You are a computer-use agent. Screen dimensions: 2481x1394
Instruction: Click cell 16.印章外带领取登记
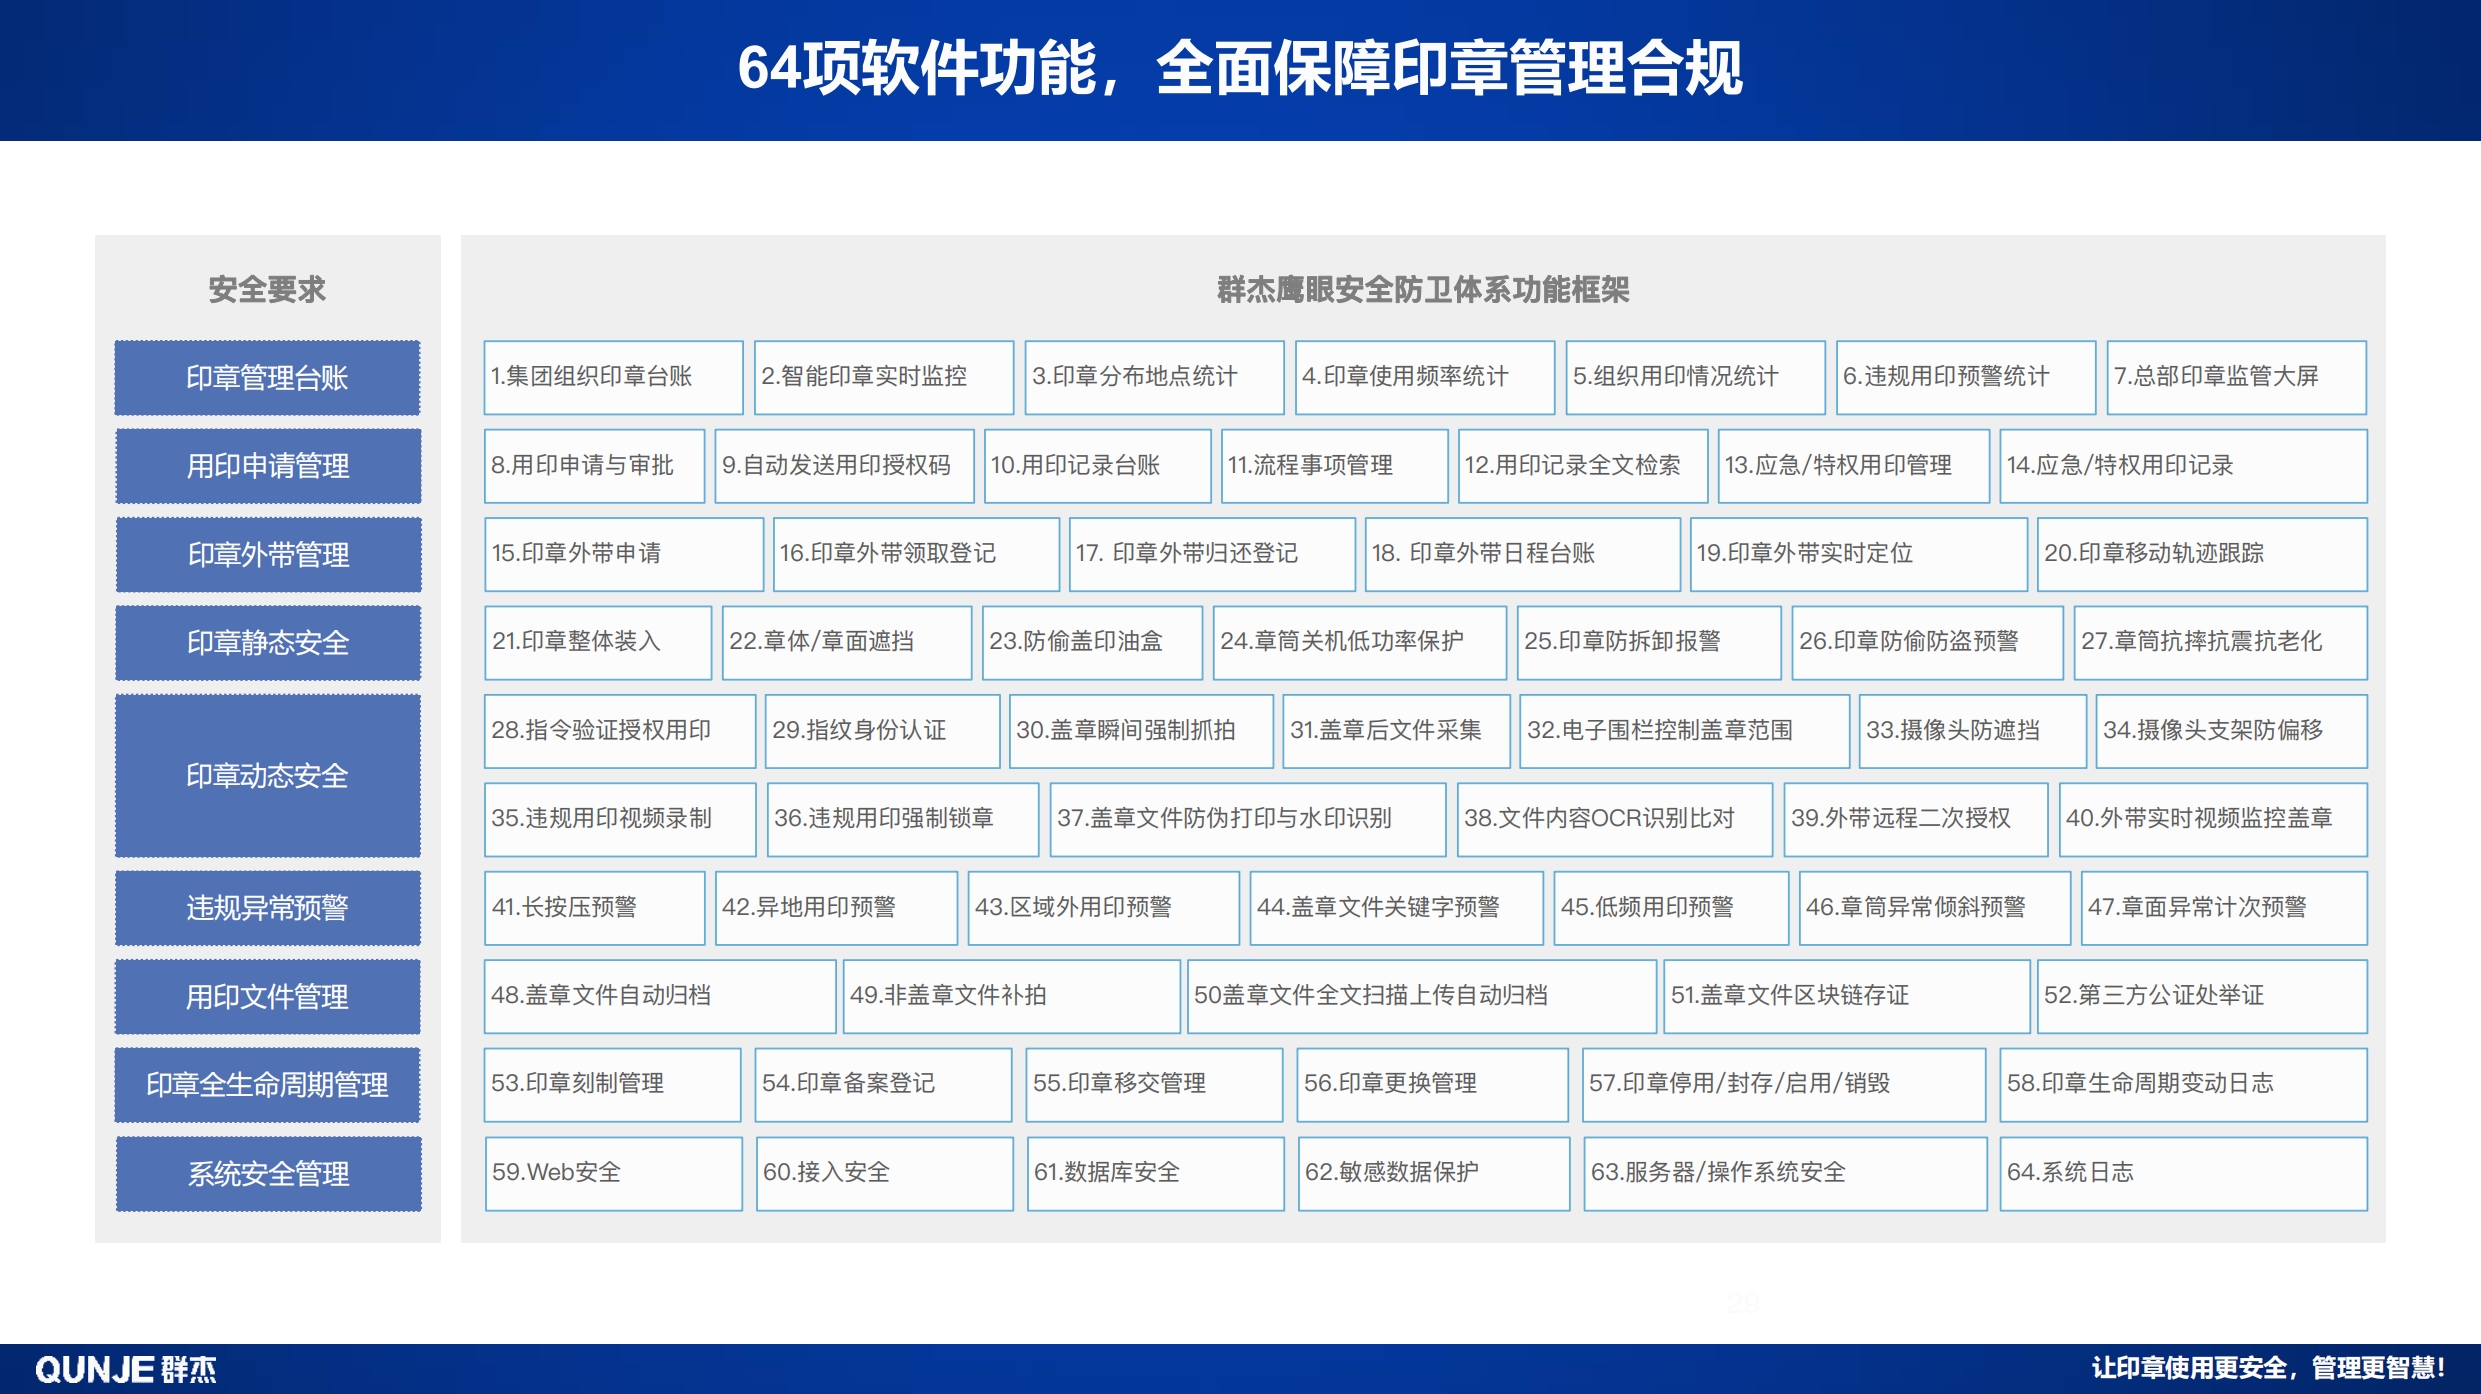point(916,555)
